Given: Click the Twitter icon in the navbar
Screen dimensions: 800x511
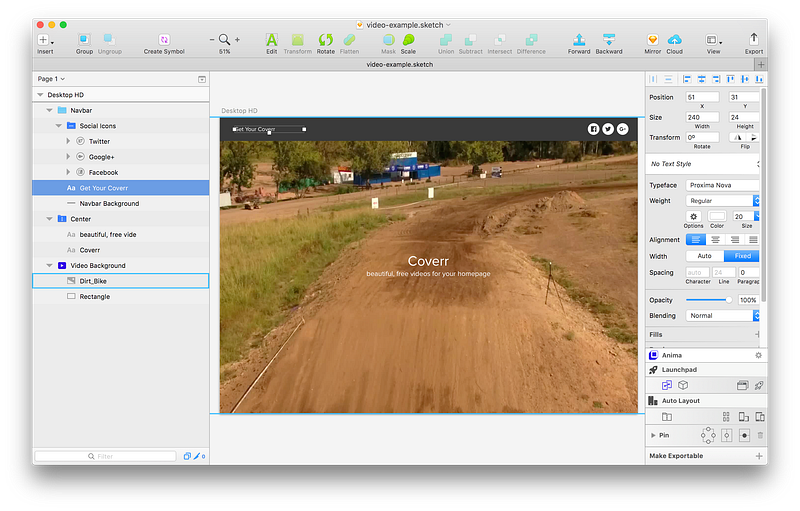Looking at the screenshot, I should (x=608, y=129).
